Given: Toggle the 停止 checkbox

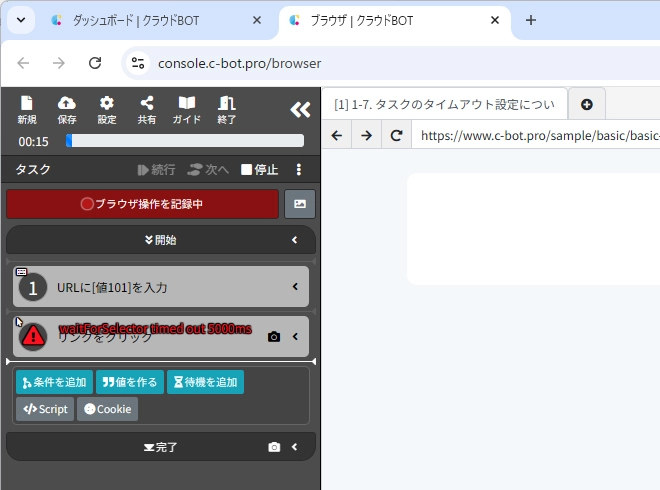Looking at the screenshot, I should point(247,170).
